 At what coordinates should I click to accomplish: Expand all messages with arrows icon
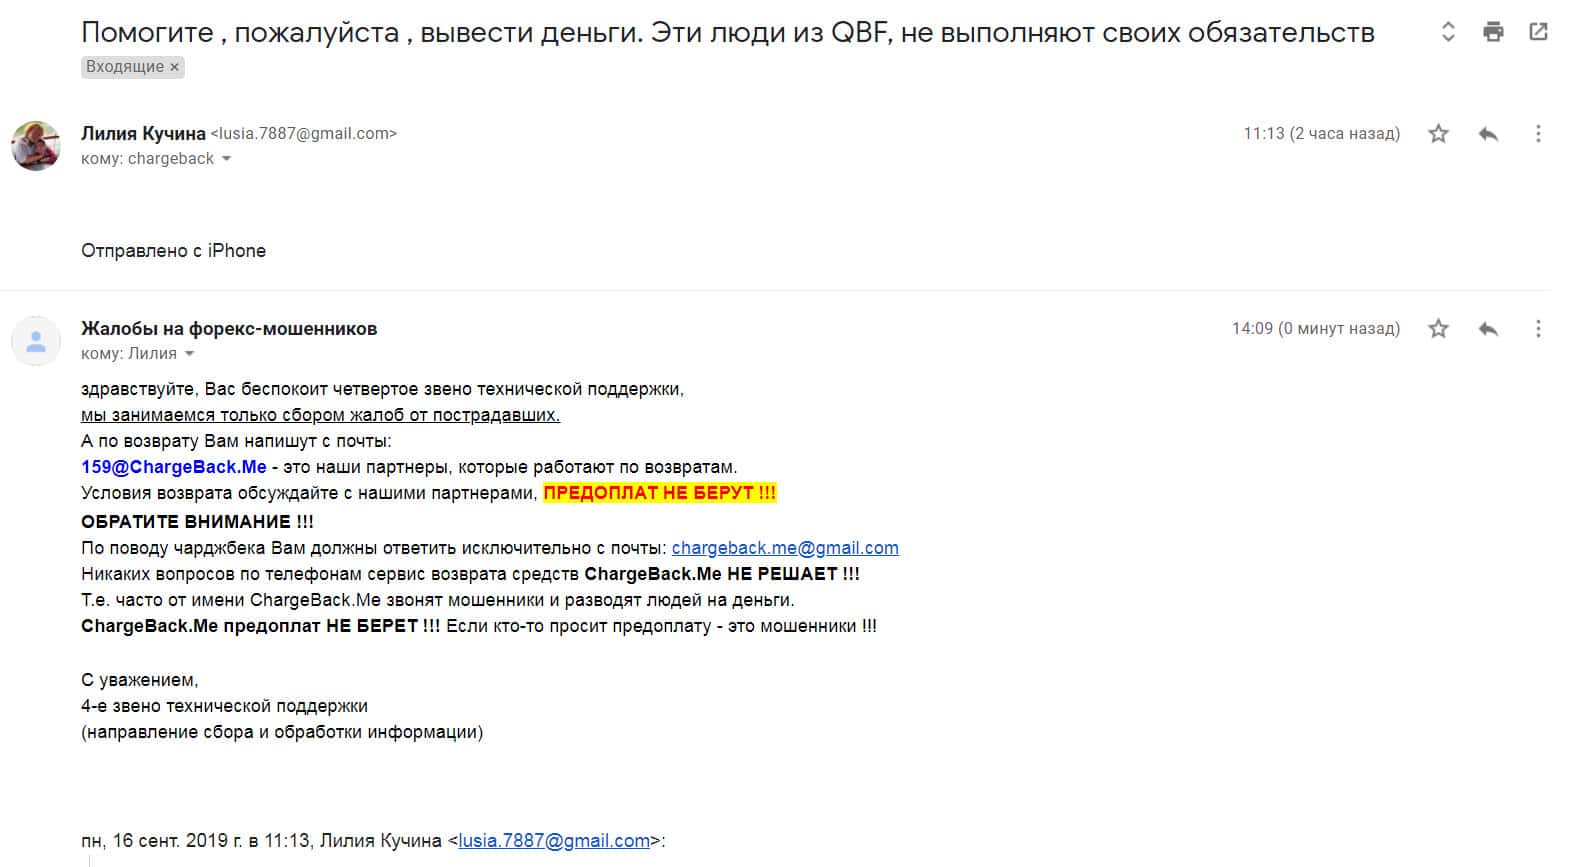[x=1447, y=32]
